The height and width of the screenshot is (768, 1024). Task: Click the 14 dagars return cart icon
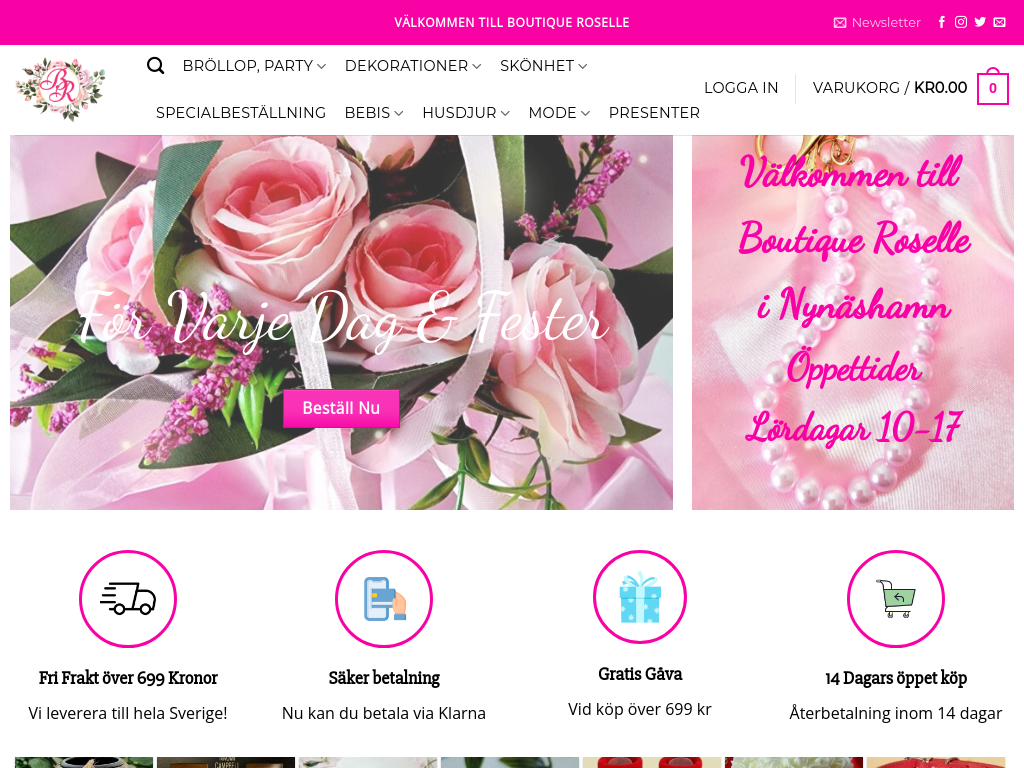click(x=896, y=598)
